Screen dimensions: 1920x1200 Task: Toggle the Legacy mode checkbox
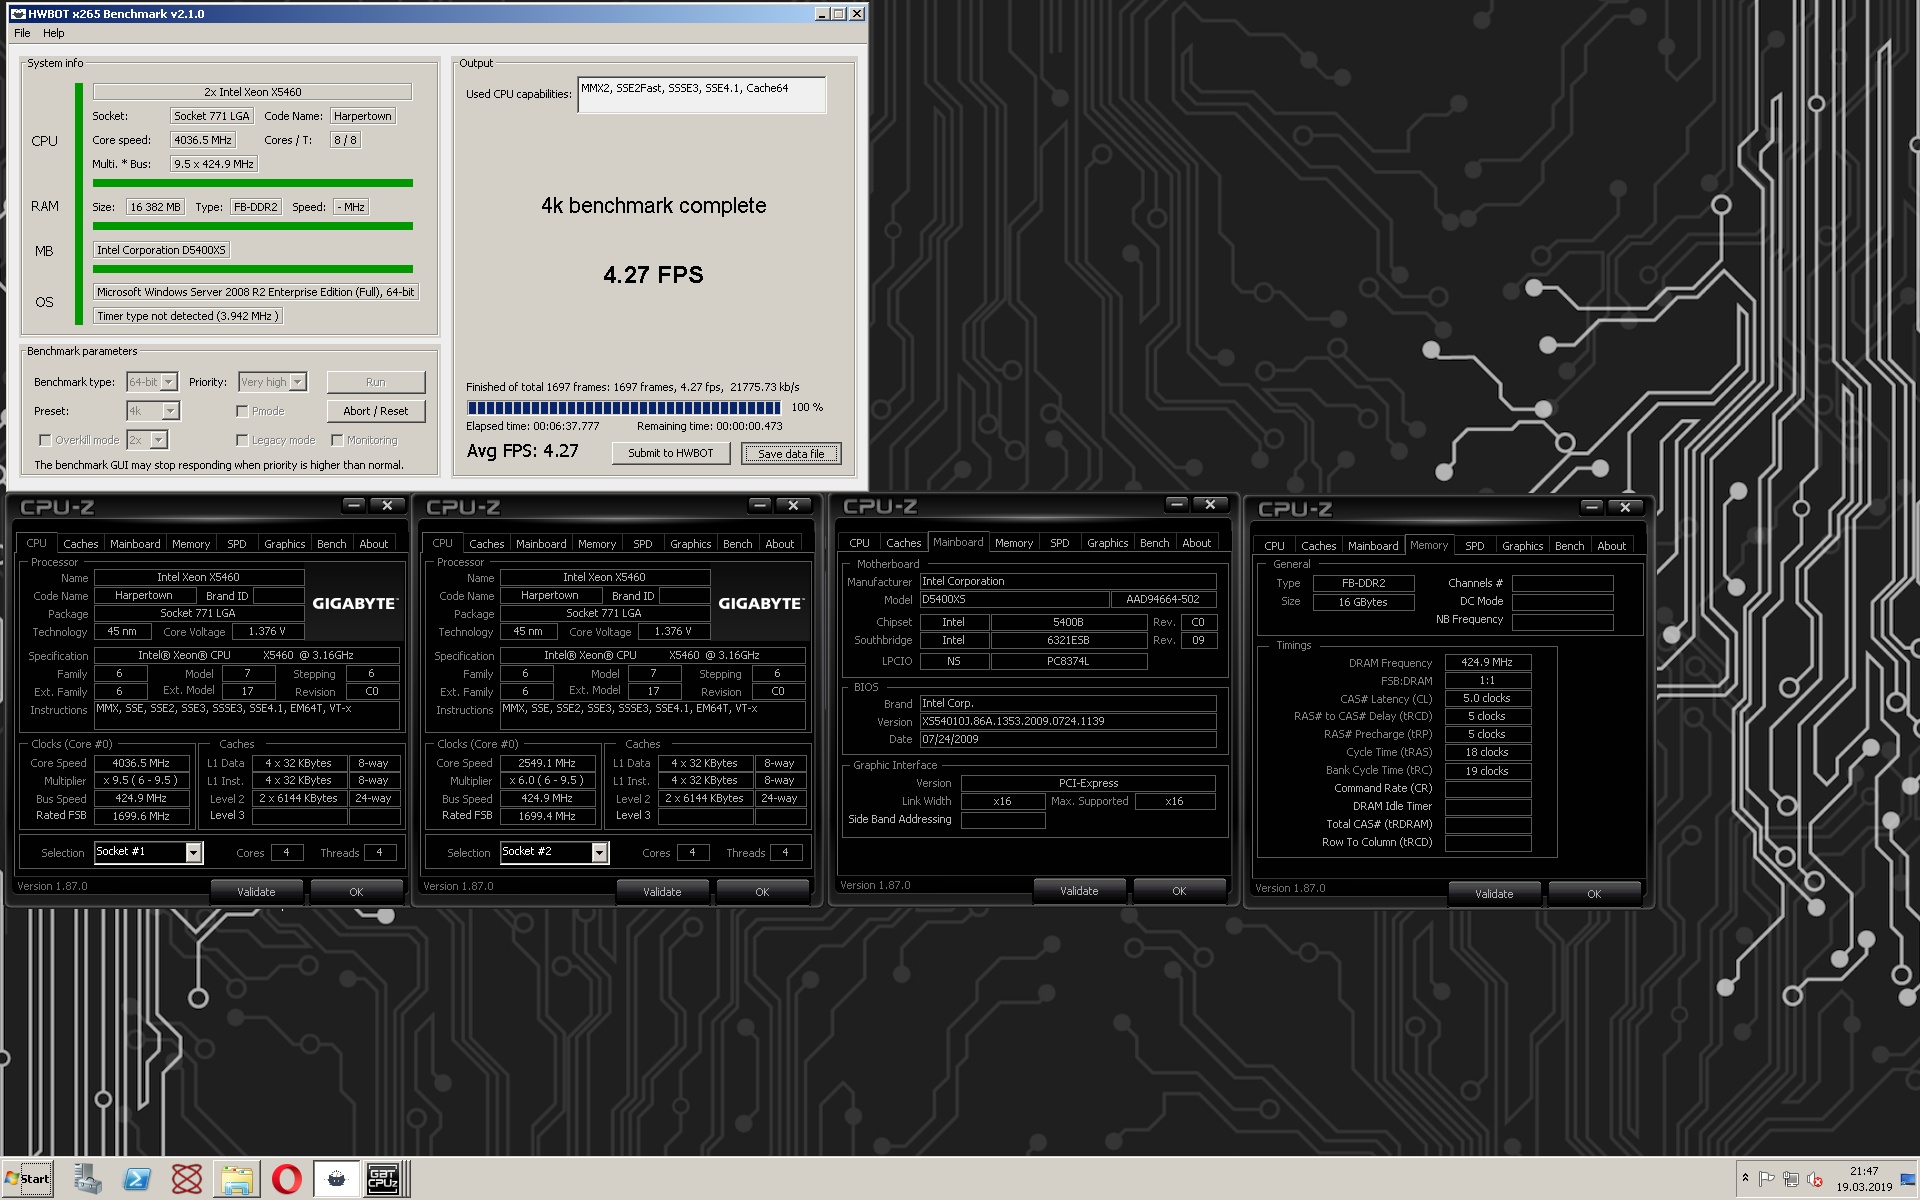tap(242, 440)
